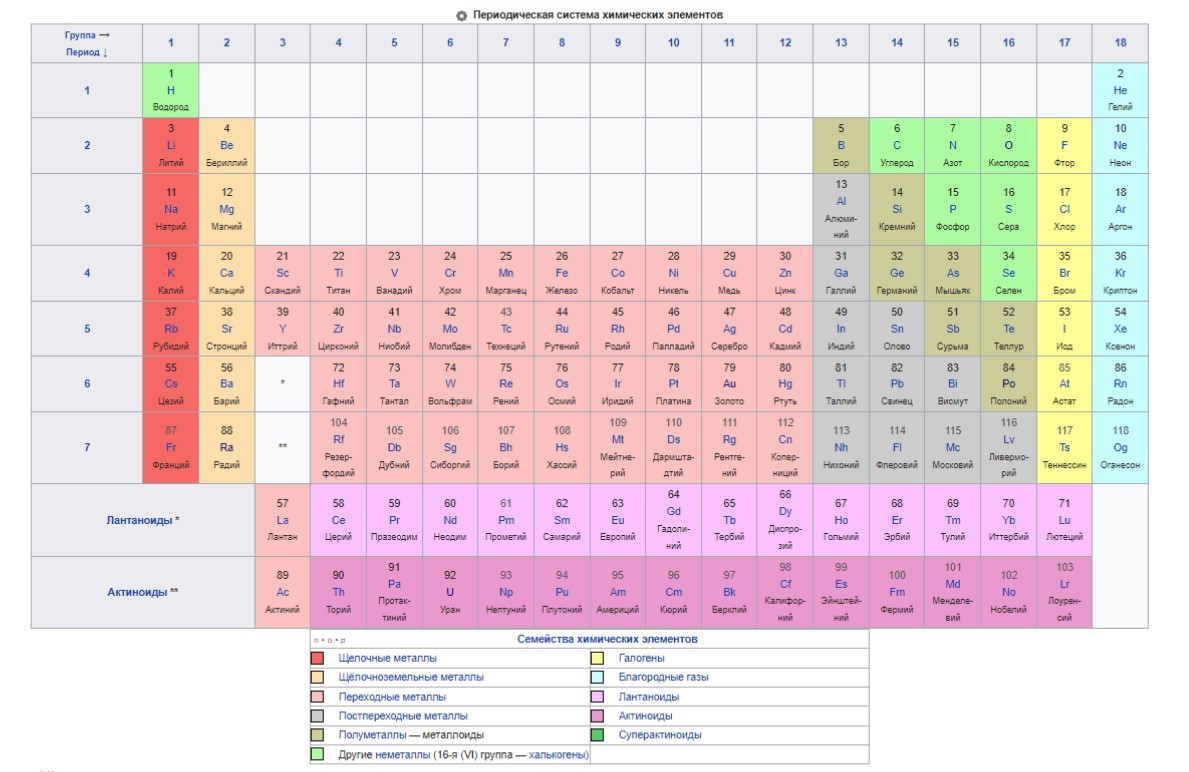Click the gear icon beside the table title
This screenshot has height=772, width=1189.
[461, 15]
